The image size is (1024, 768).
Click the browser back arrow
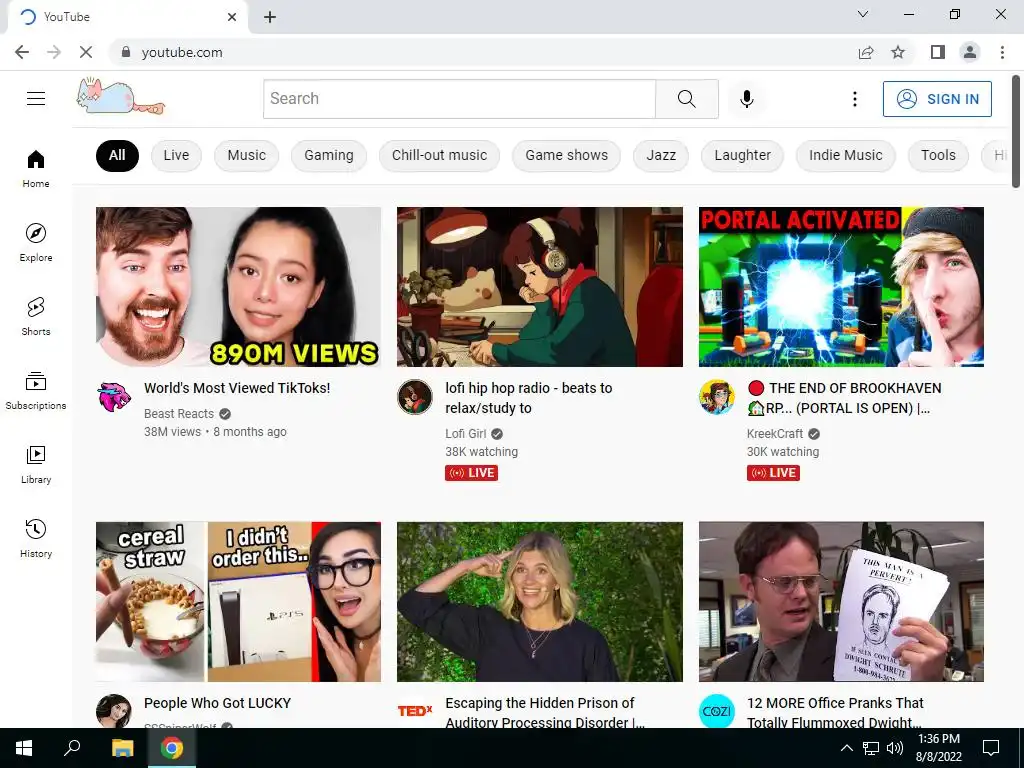coord(22,52)
